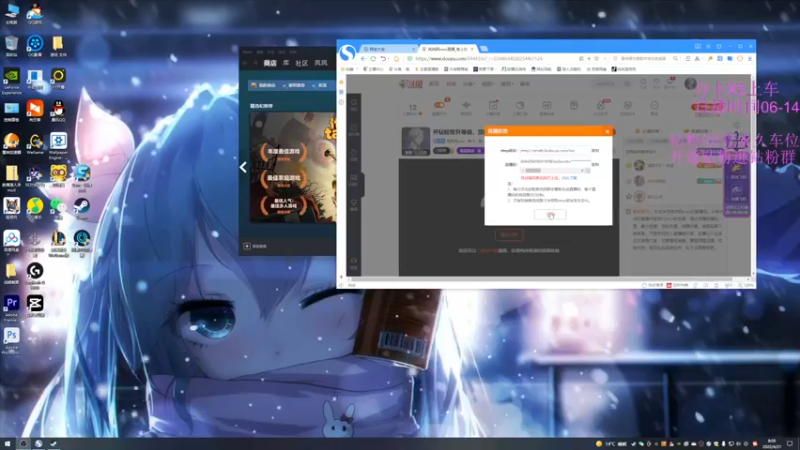Click the previous arrow on the Steam carousel
The height and width of the screenshot is (450, 800).
click(x=243, y=167)
